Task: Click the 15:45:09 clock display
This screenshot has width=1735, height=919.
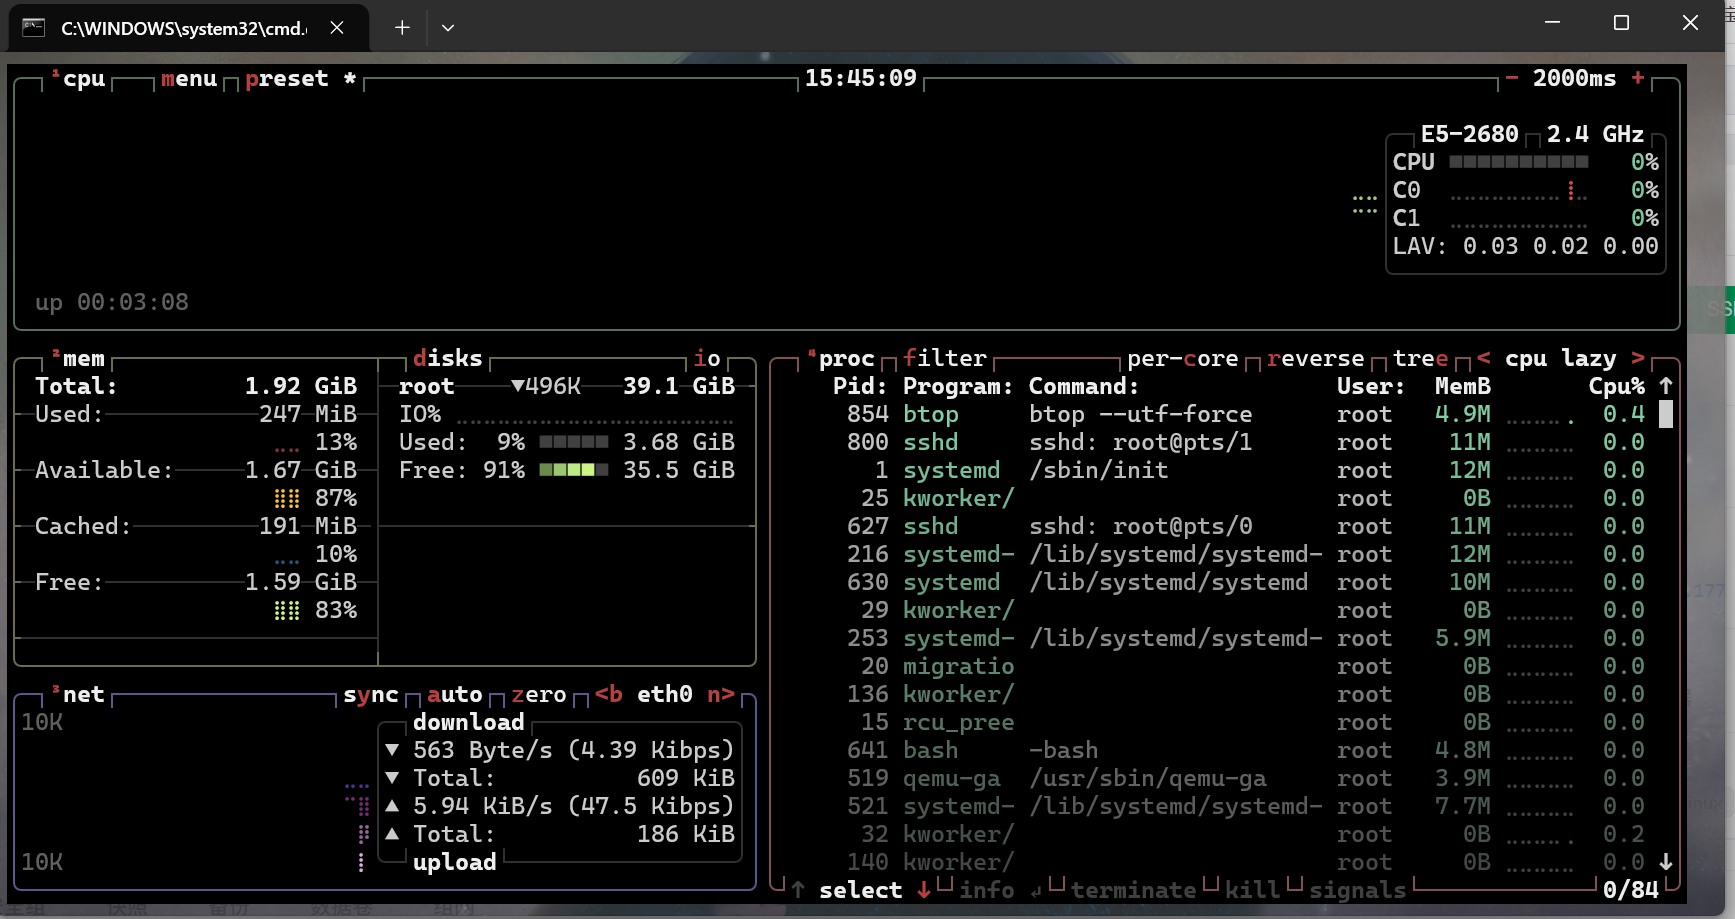Action: tap(861, 78)
